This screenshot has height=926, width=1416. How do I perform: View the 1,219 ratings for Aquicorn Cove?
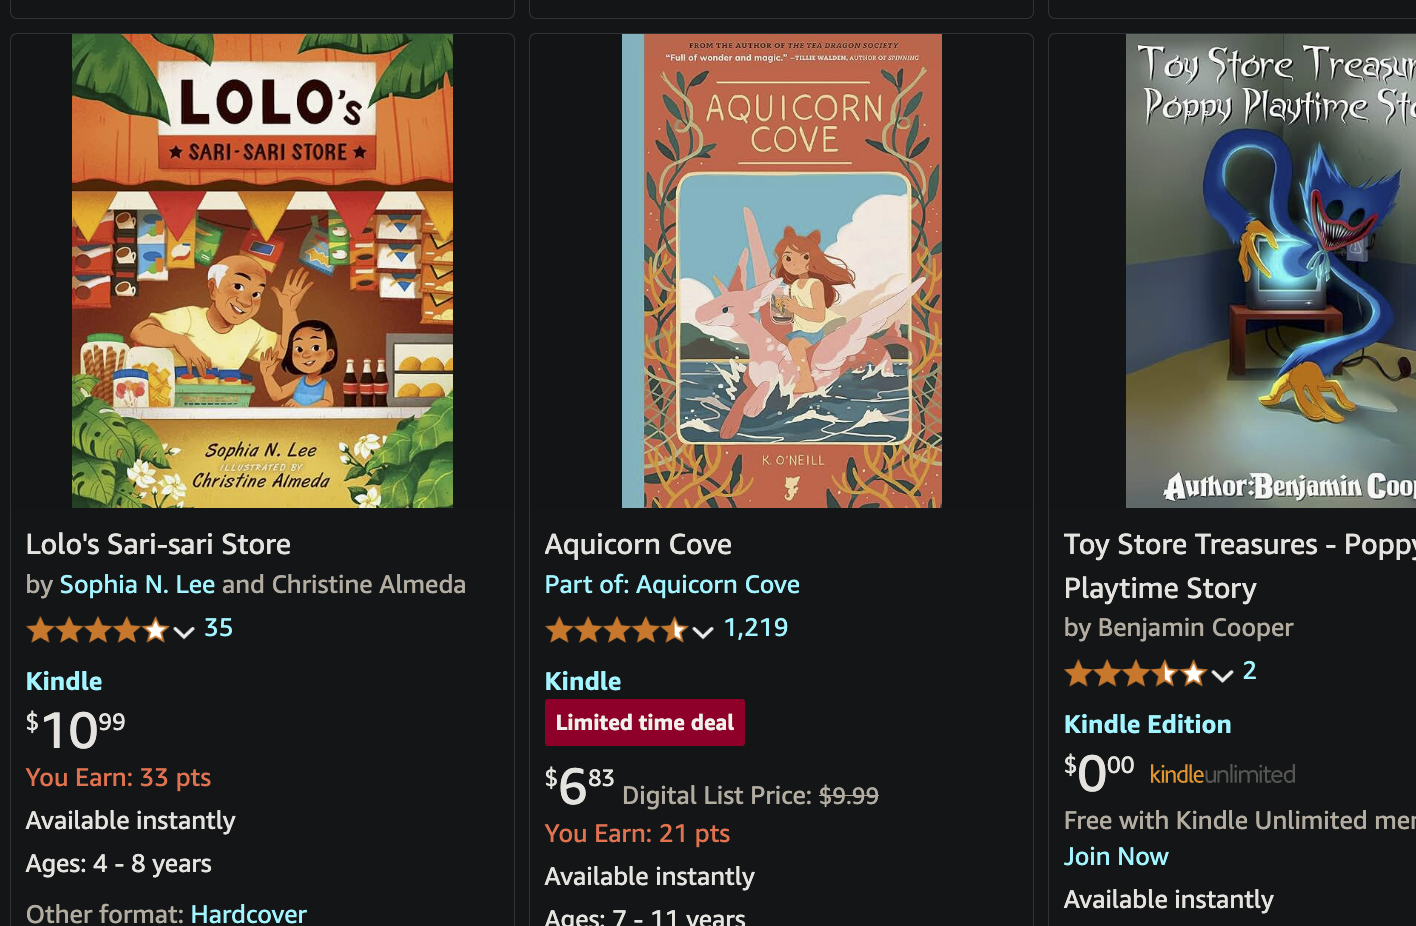click(756, 627)
